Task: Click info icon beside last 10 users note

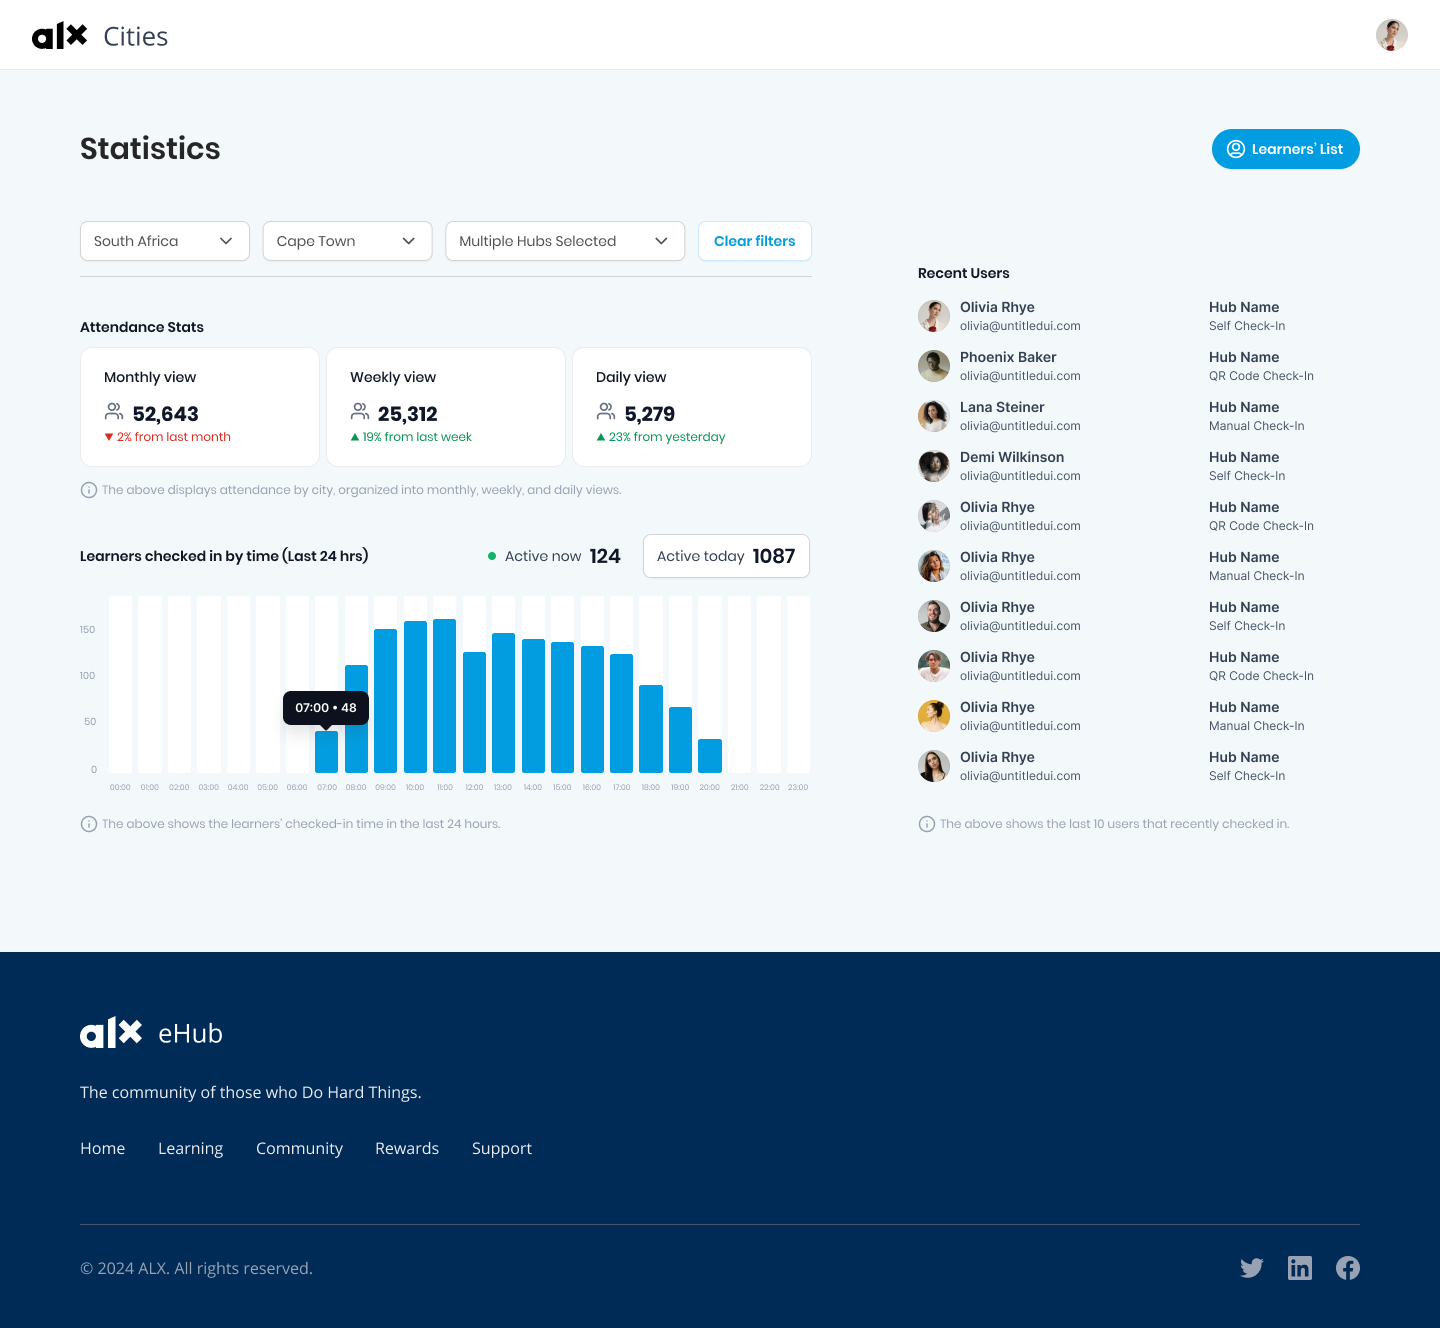Action: click(927, 824)
